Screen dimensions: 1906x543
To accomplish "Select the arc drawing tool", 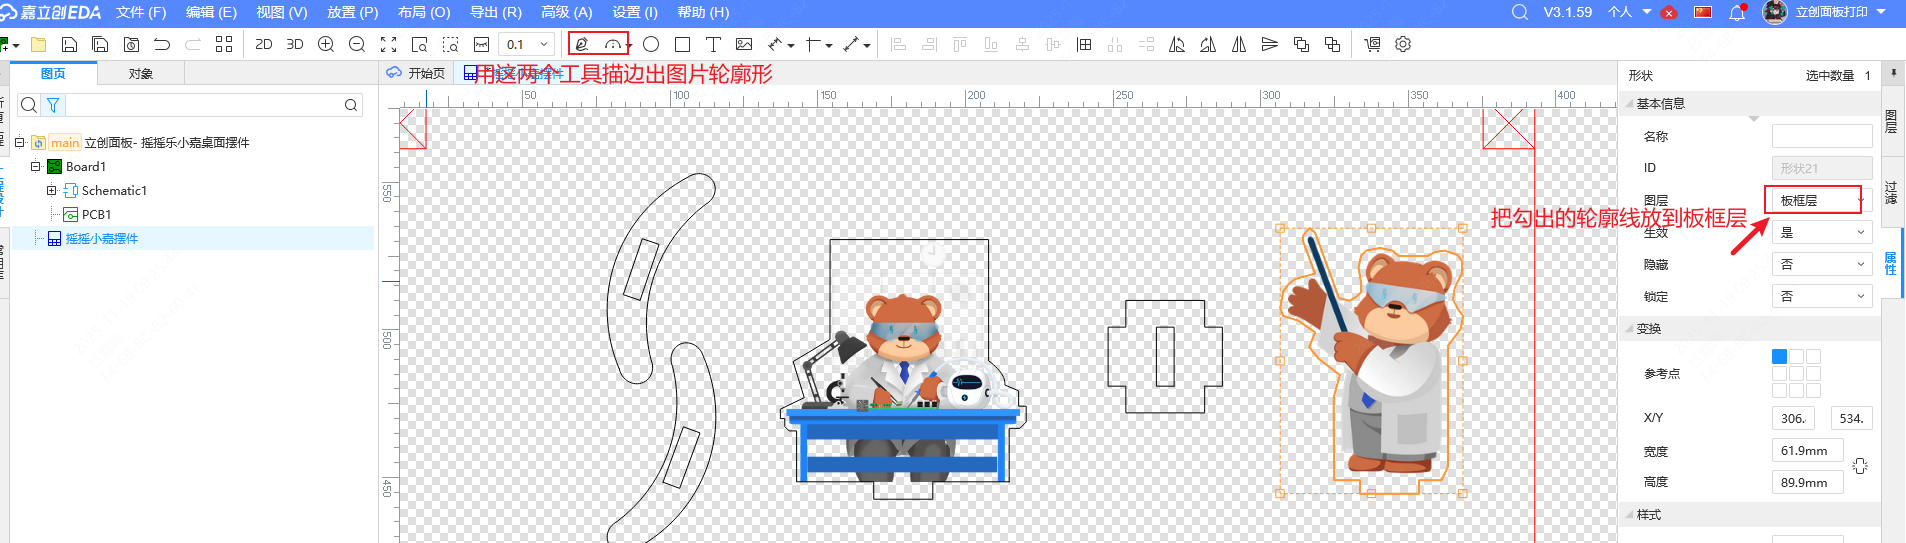I will pyautogui.click(x=613, y=44).
